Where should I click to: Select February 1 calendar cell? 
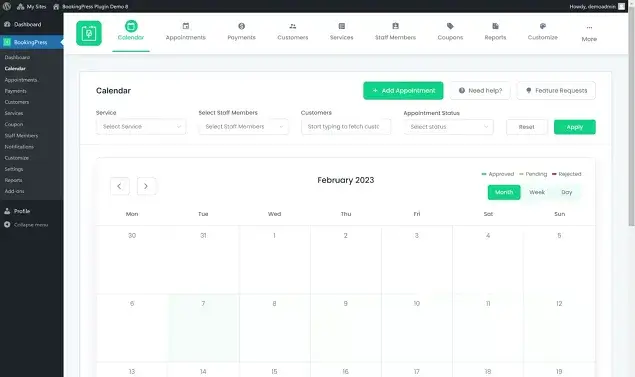point(275,260)
